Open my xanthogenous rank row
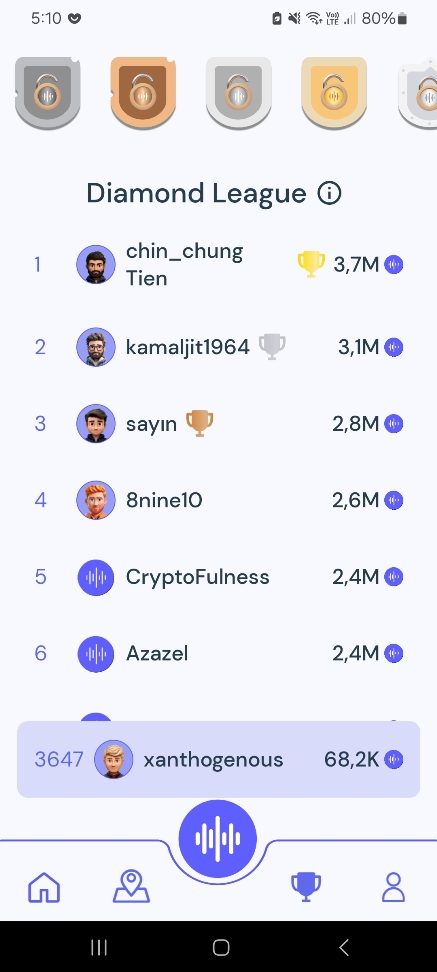 click(218, 759)
